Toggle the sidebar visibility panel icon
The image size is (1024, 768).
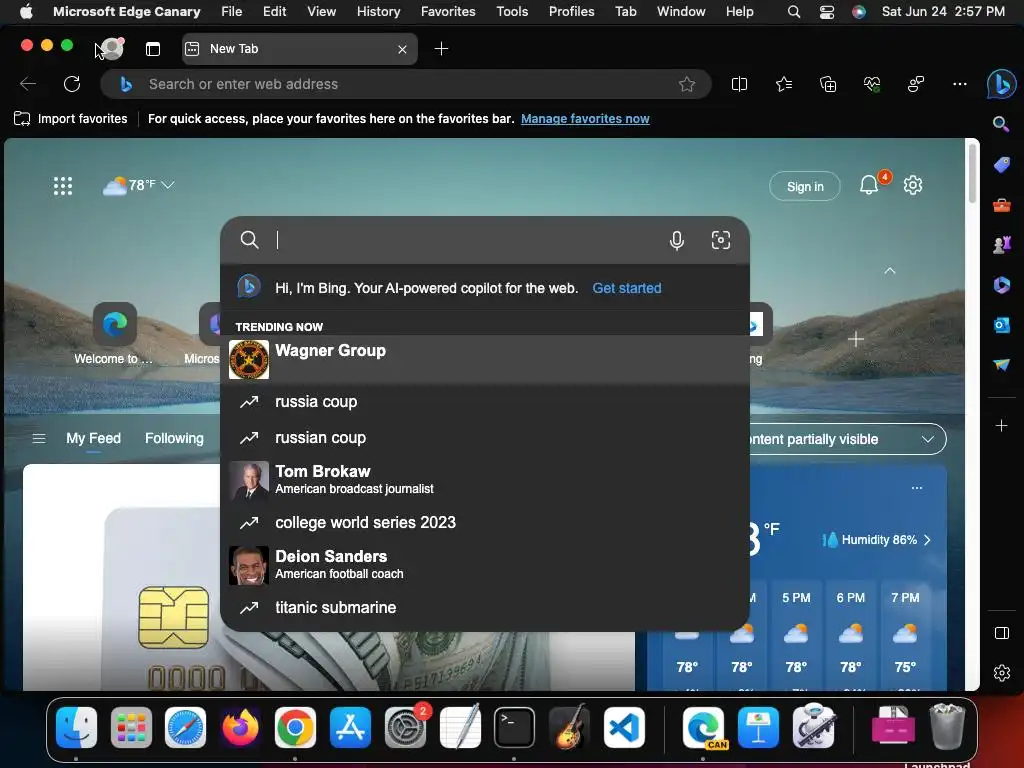tap(1002, 633)
